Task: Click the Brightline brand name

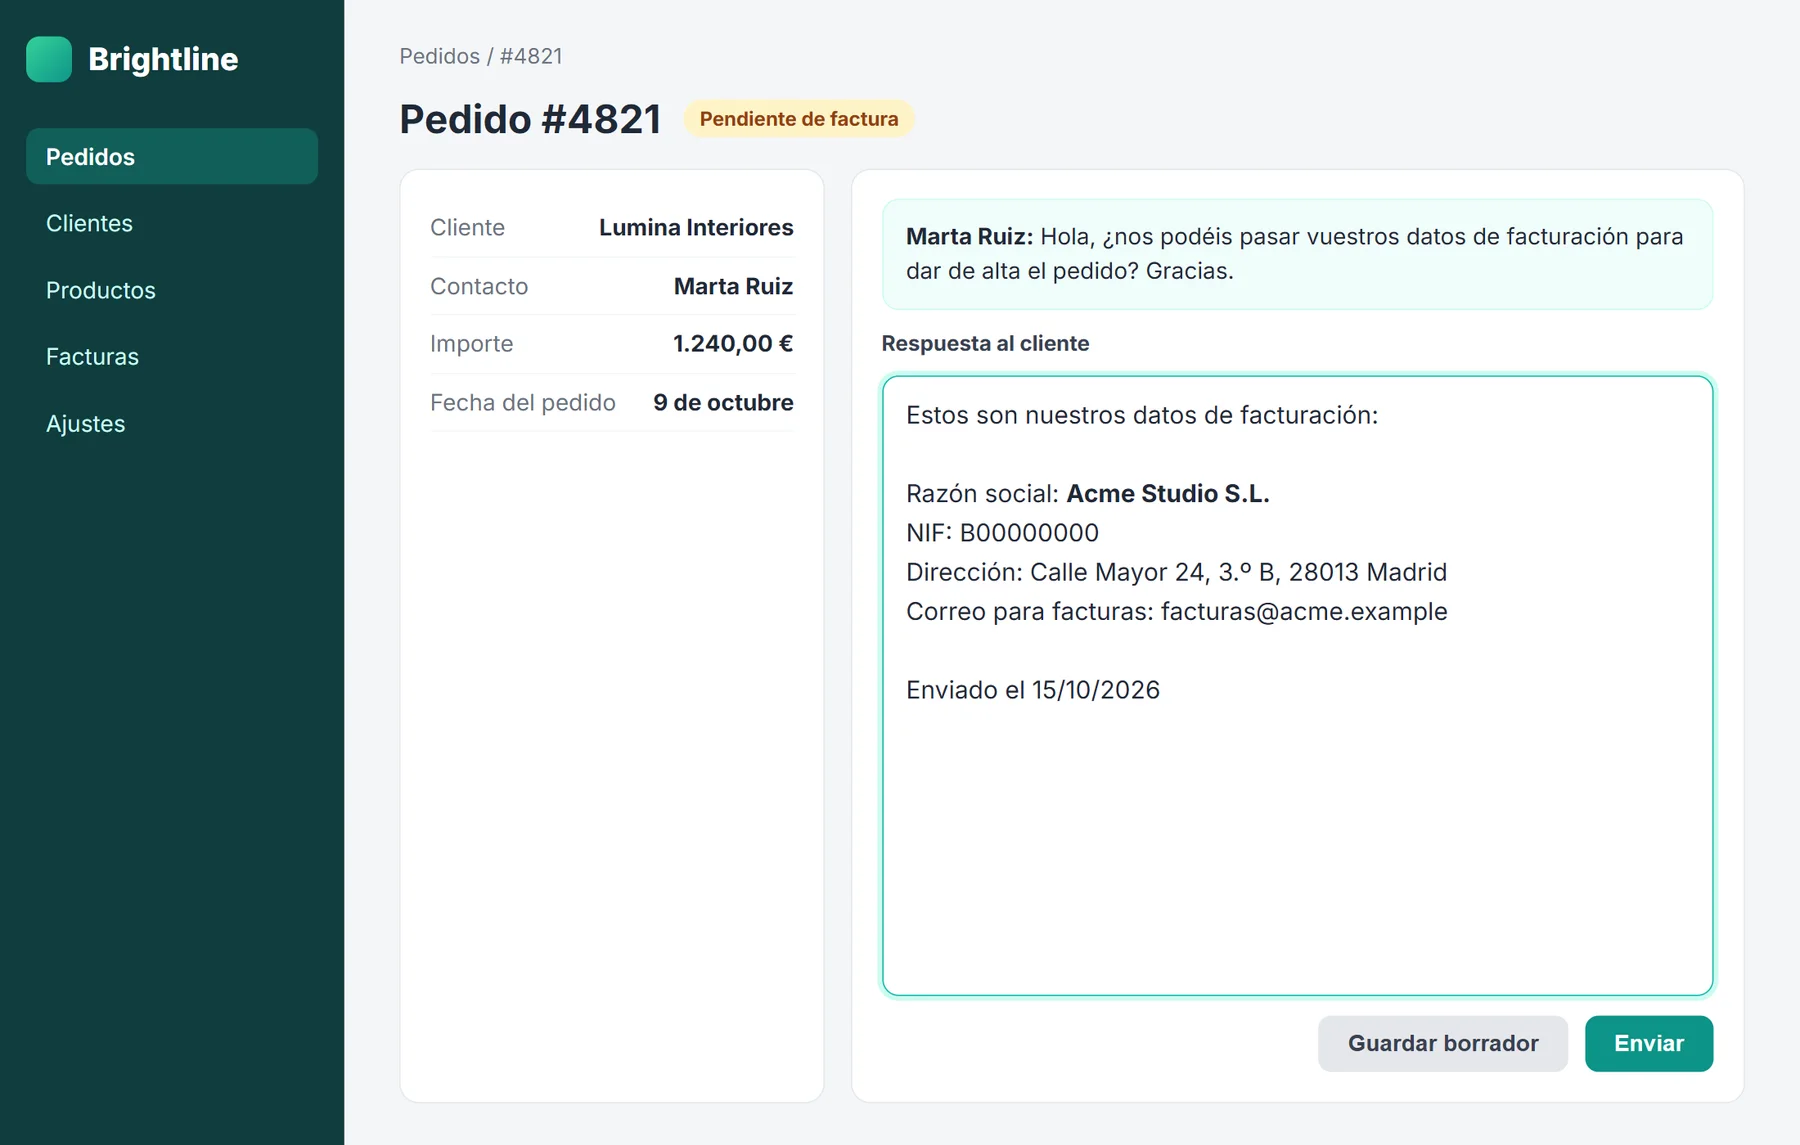Action: (163, 59)
